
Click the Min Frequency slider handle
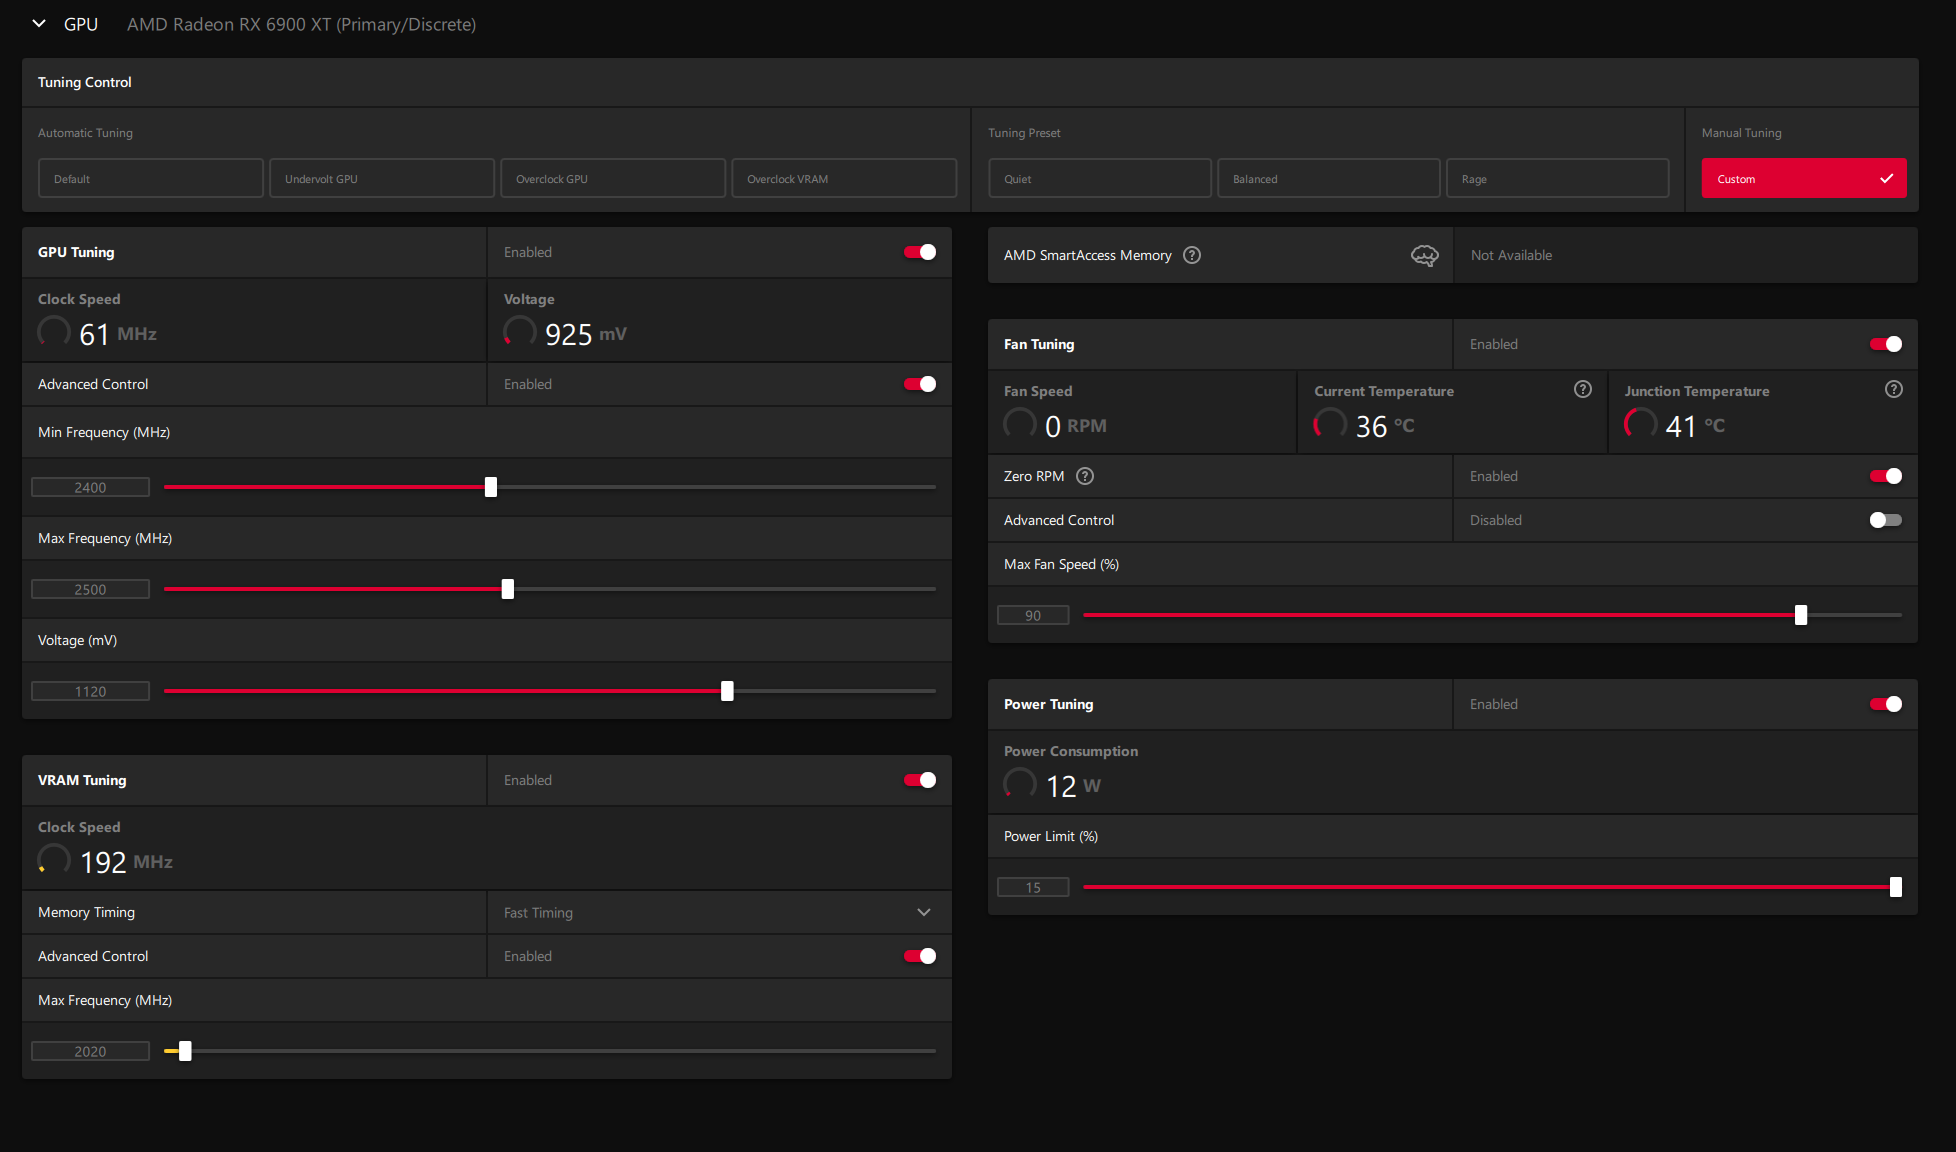click(491, 487)
